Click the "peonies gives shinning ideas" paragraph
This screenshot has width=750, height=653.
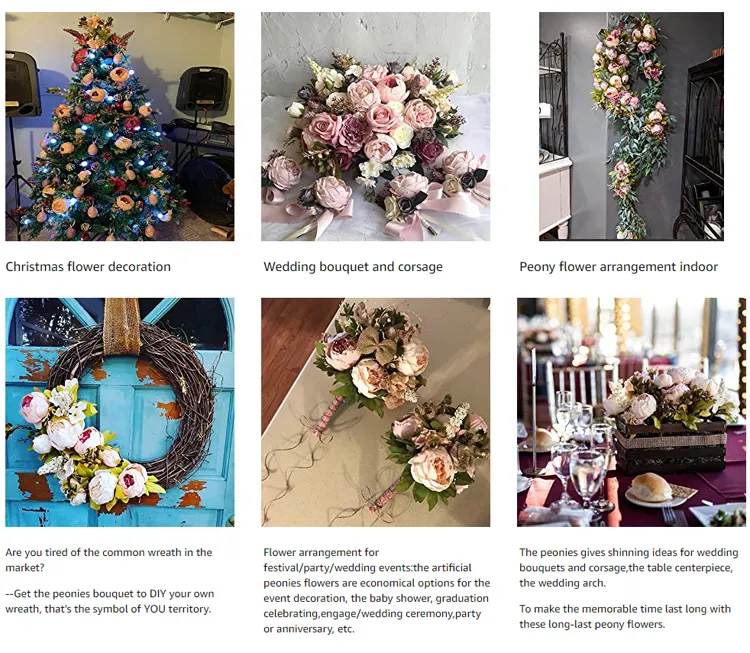(x=629, y=567)
